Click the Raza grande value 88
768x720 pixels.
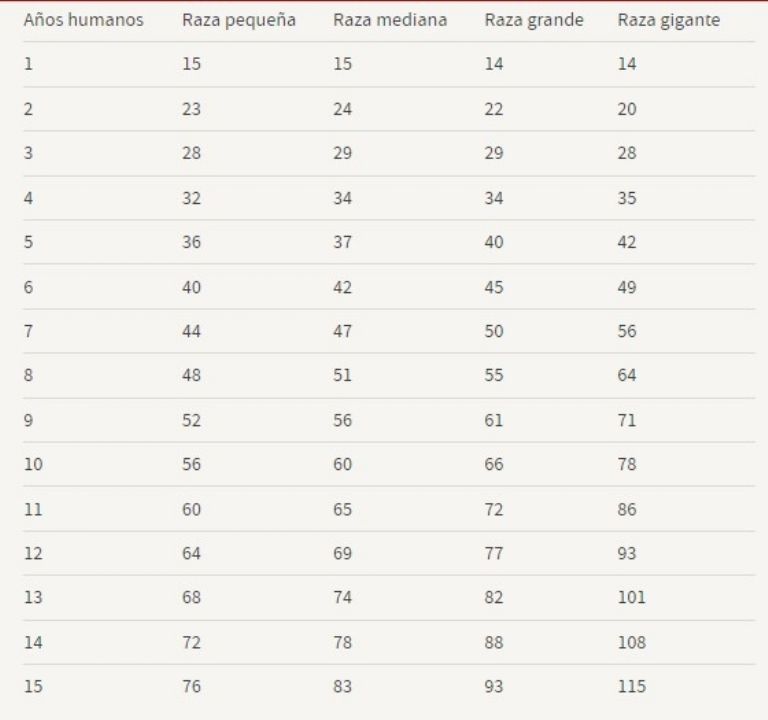pyautogui.click(x=494, y=642)
